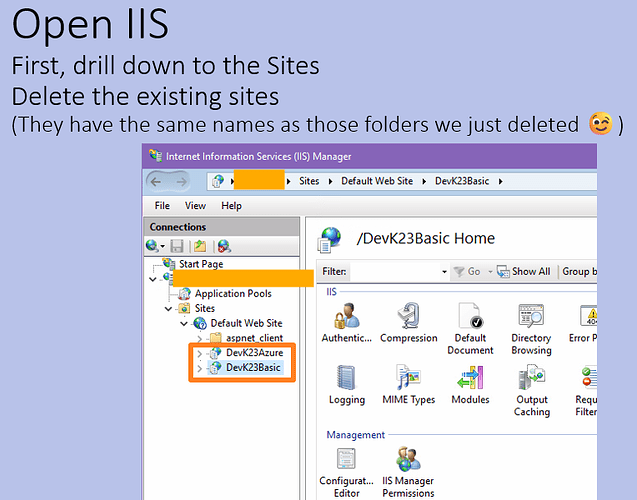Screen dimensions: 637x500
Task: Open the Configuration Editor
Action: coord(346,473)
